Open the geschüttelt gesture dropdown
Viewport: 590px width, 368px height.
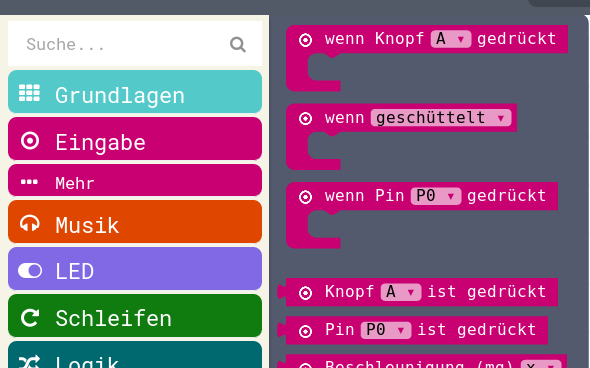441,118
